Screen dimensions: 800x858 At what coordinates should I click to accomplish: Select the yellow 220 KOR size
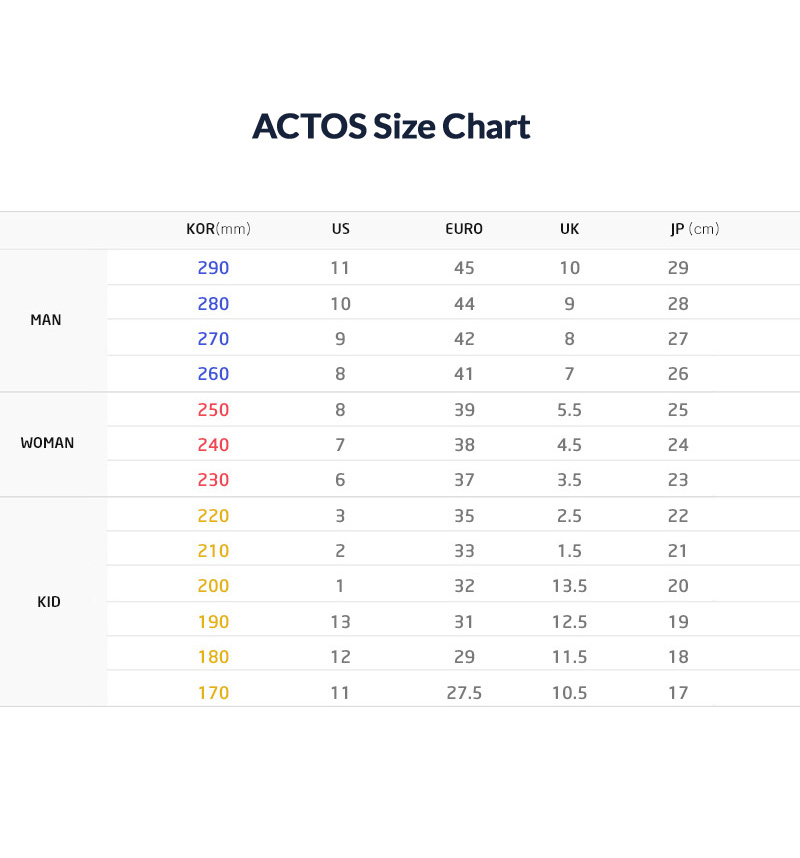213,516
